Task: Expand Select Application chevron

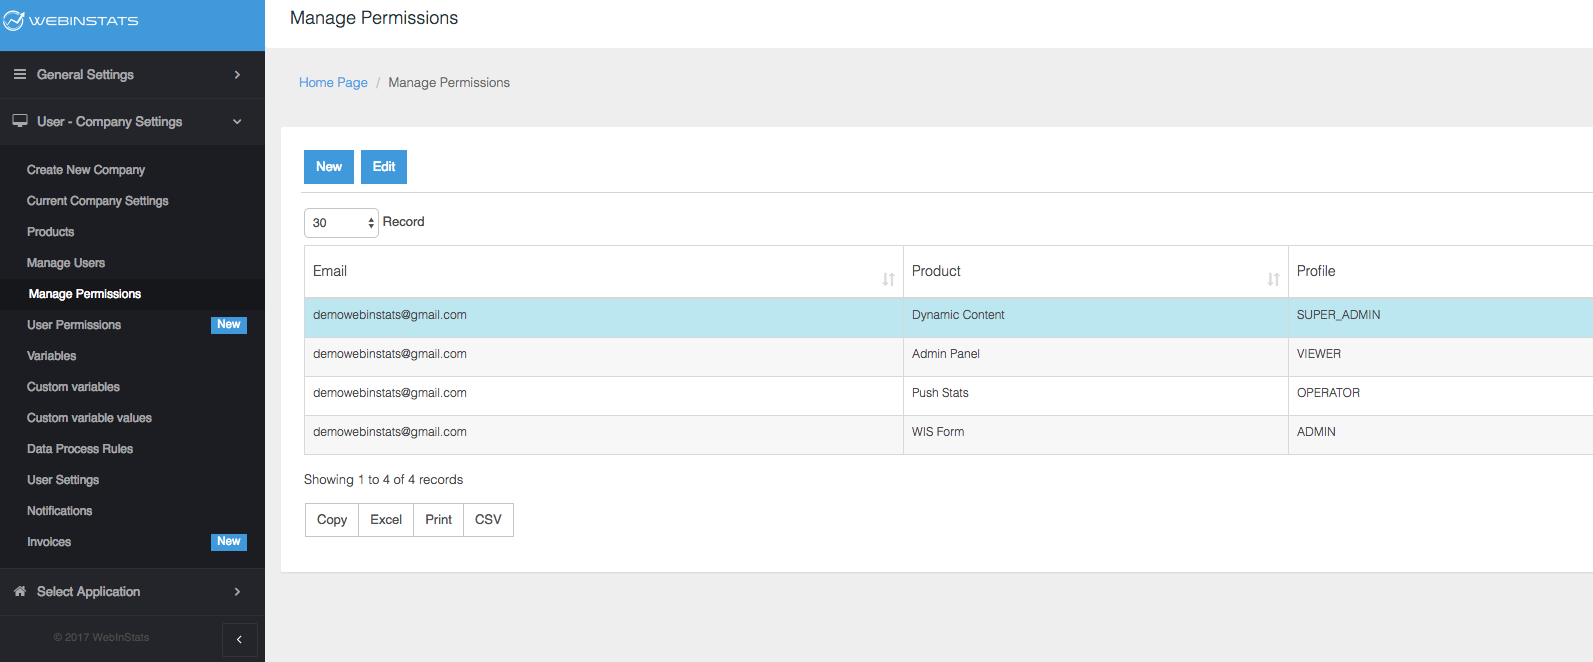Action: [237, 592]
